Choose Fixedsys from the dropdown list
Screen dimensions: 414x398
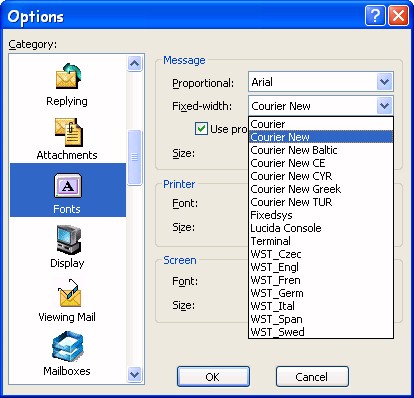pos(321,215)
